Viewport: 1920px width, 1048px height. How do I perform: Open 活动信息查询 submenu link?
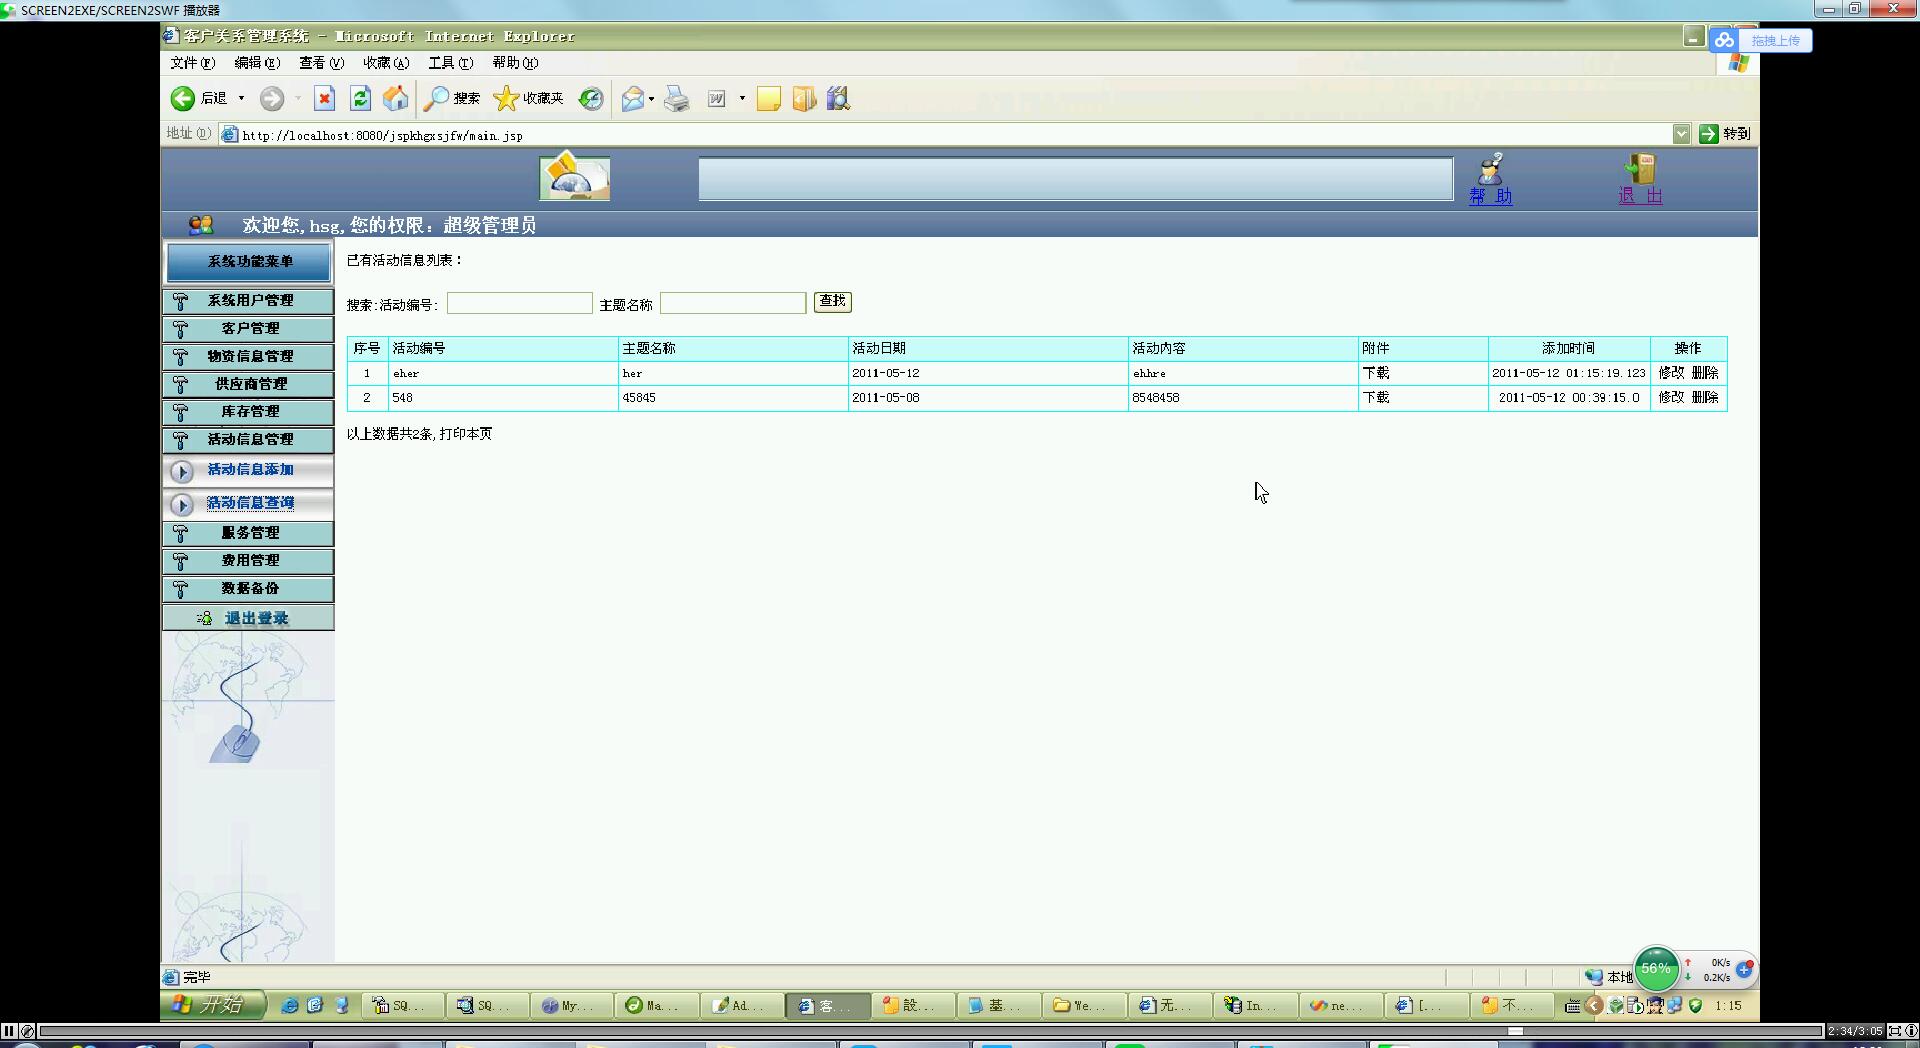coord(250,504)
